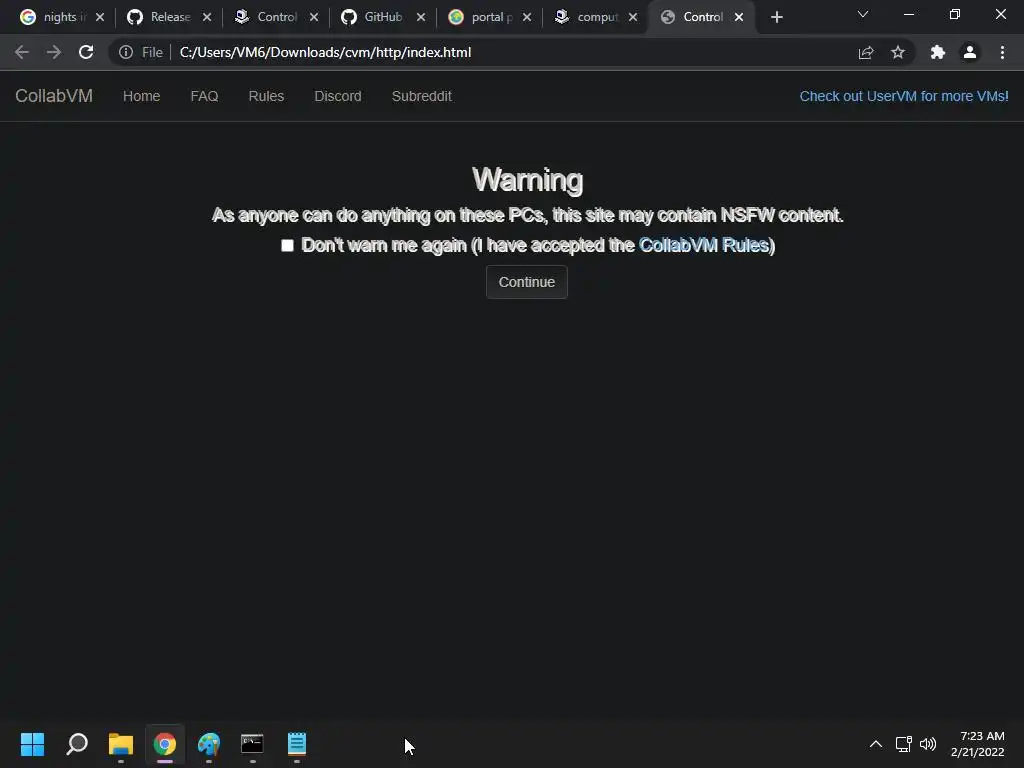Open Command Prompt icon in taskbar
The height and width of the screenshot is (768, 1024).
point(252,744)
